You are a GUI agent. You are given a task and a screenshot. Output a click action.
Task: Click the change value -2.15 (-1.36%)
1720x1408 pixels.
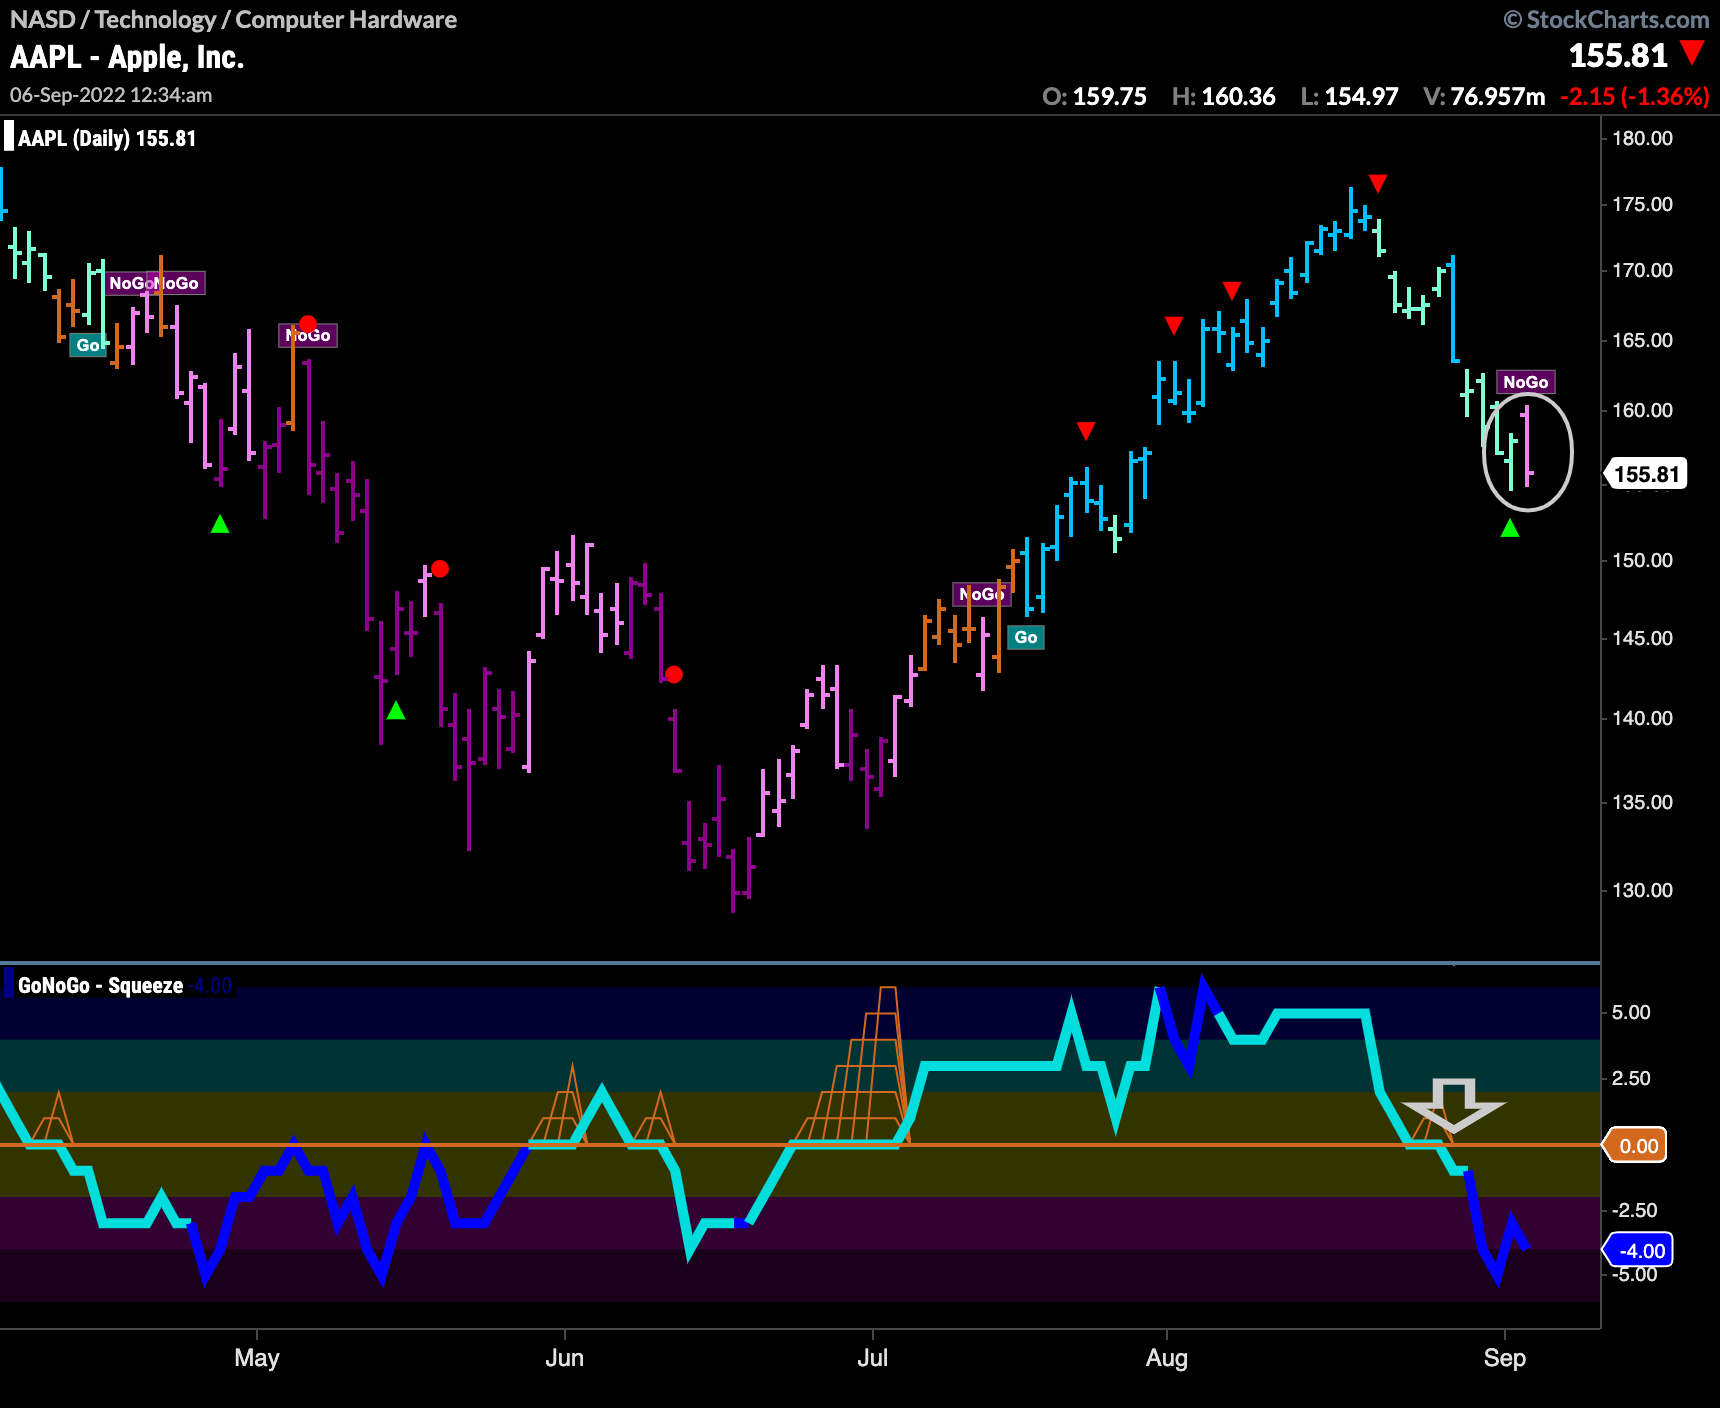[1635, 97]
